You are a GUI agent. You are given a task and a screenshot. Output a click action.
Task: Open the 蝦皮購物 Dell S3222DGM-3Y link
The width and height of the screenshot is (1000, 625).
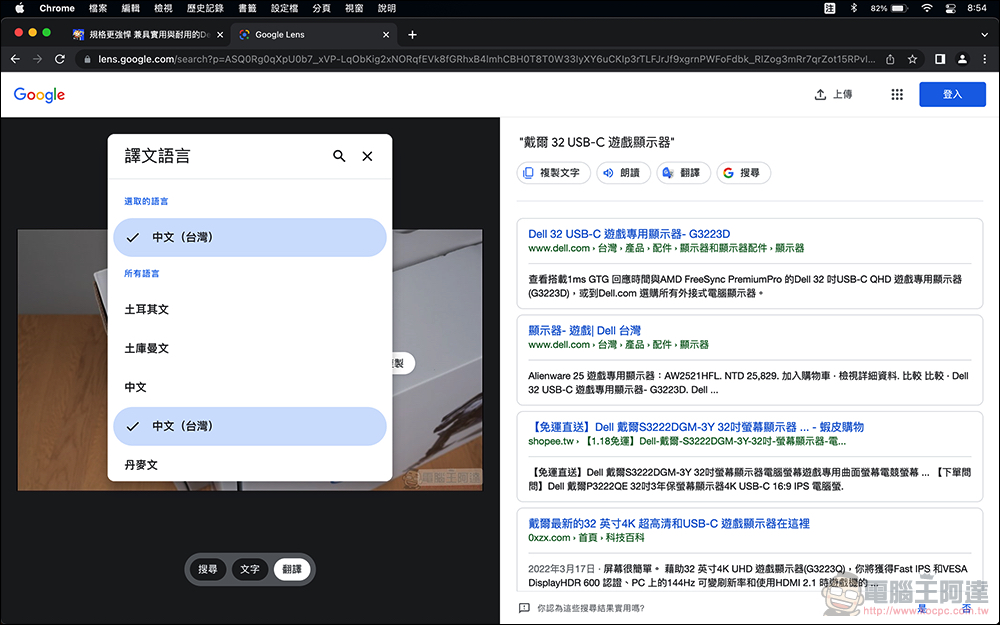(x=696, y=427)
